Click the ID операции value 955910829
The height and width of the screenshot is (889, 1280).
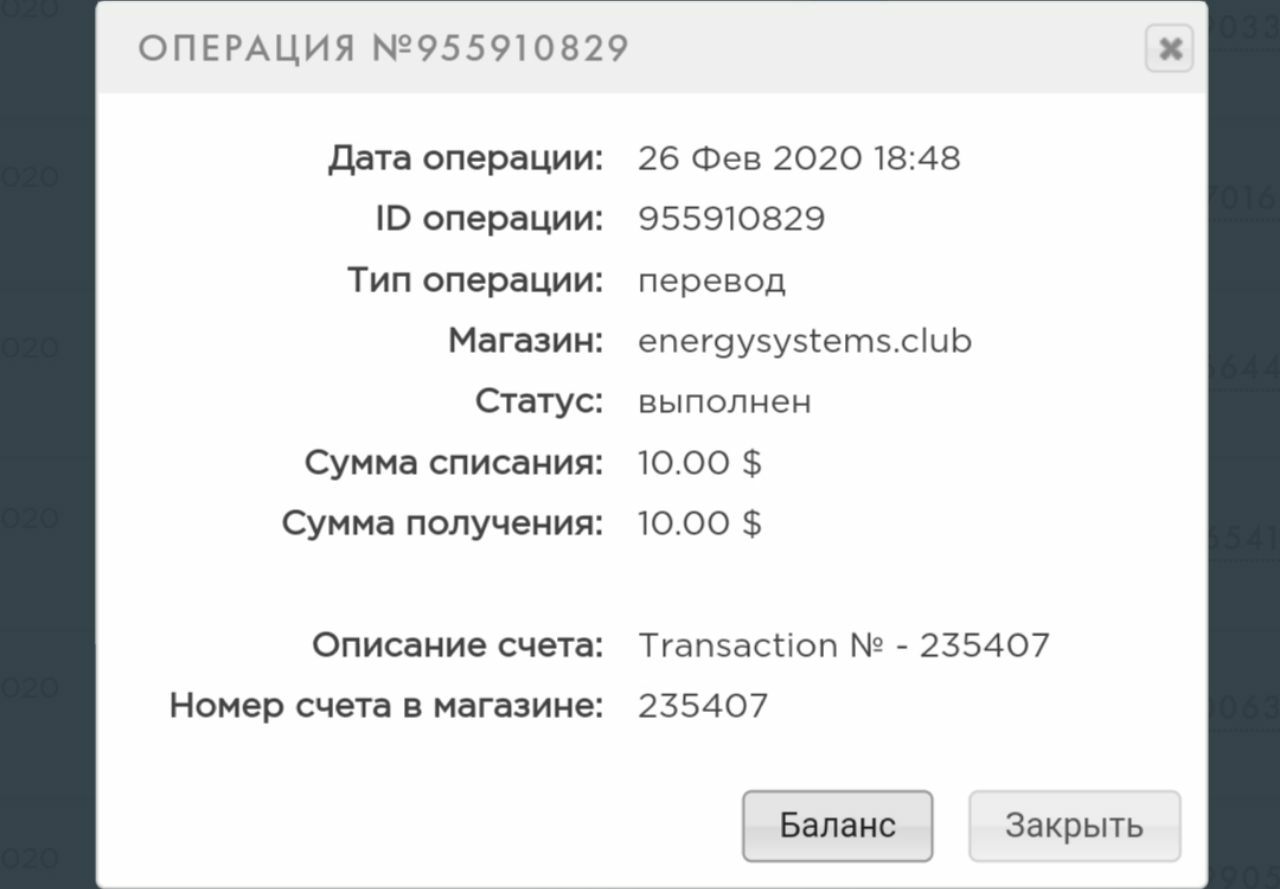click(731, 219)
